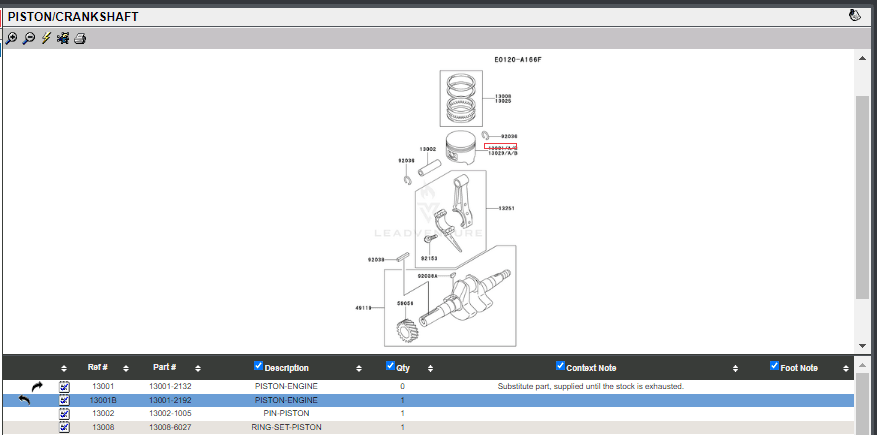Toggle the Qty column checkbox
Screen dimensions: 877x435
390,367
